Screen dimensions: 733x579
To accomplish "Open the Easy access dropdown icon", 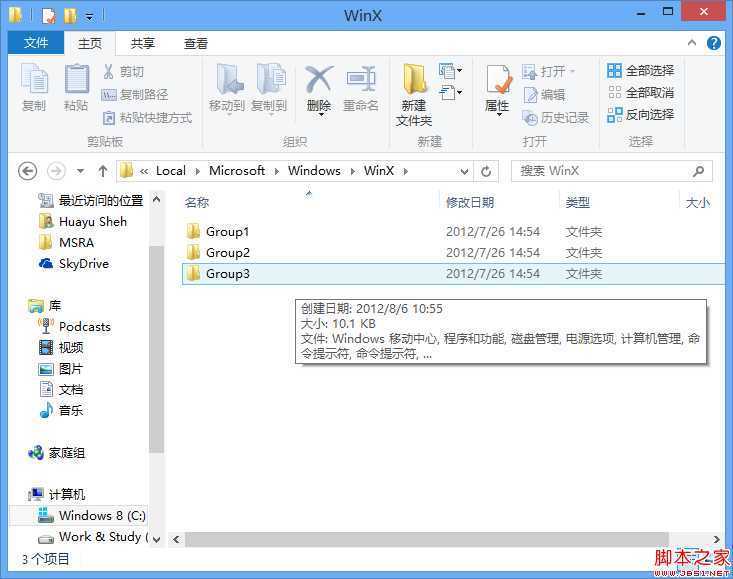I will (450, 93).
